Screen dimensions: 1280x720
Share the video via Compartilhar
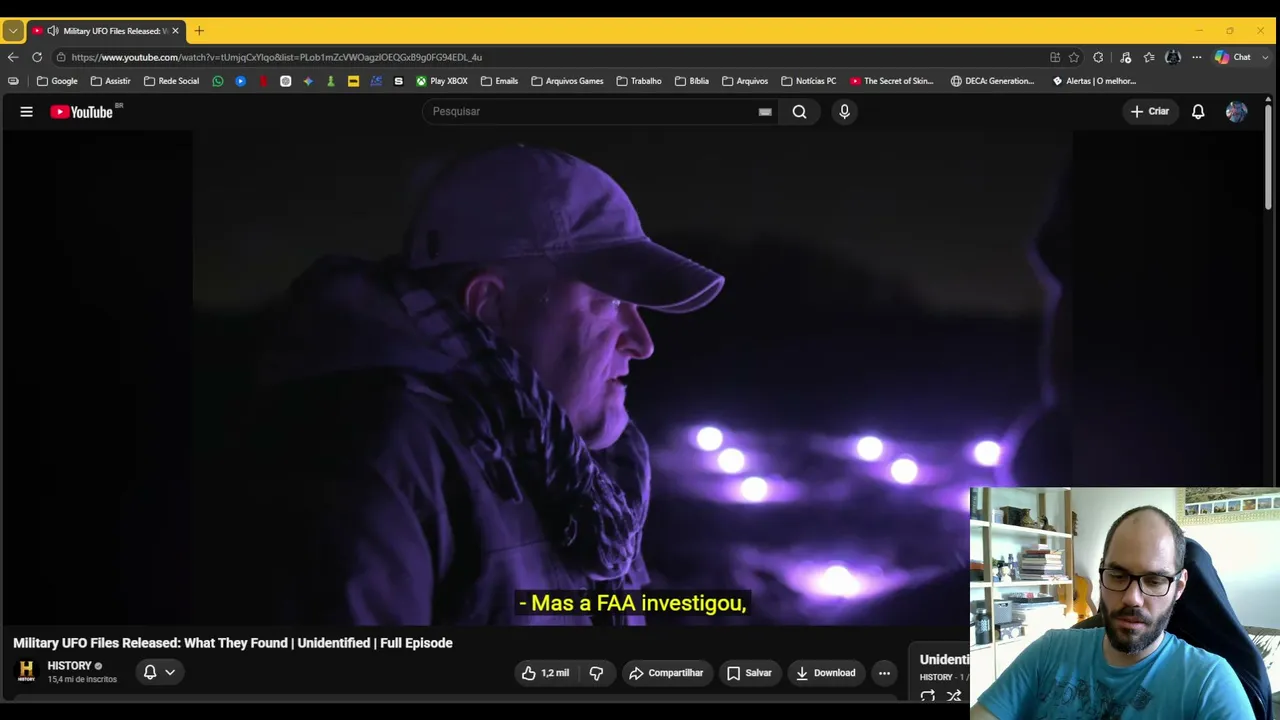(x=666, y=673)
